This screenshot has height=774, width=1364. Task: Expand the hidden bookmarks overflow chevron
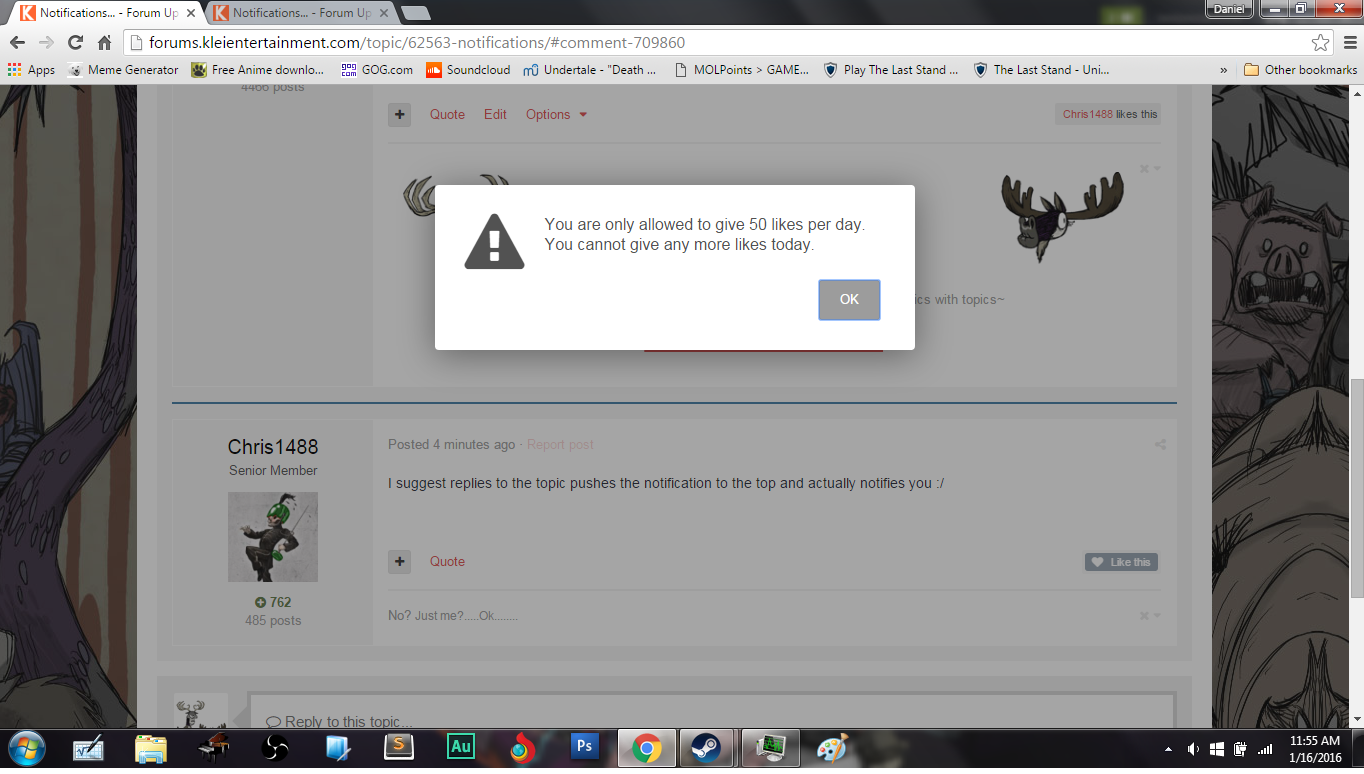click(x=1223, y=70)
